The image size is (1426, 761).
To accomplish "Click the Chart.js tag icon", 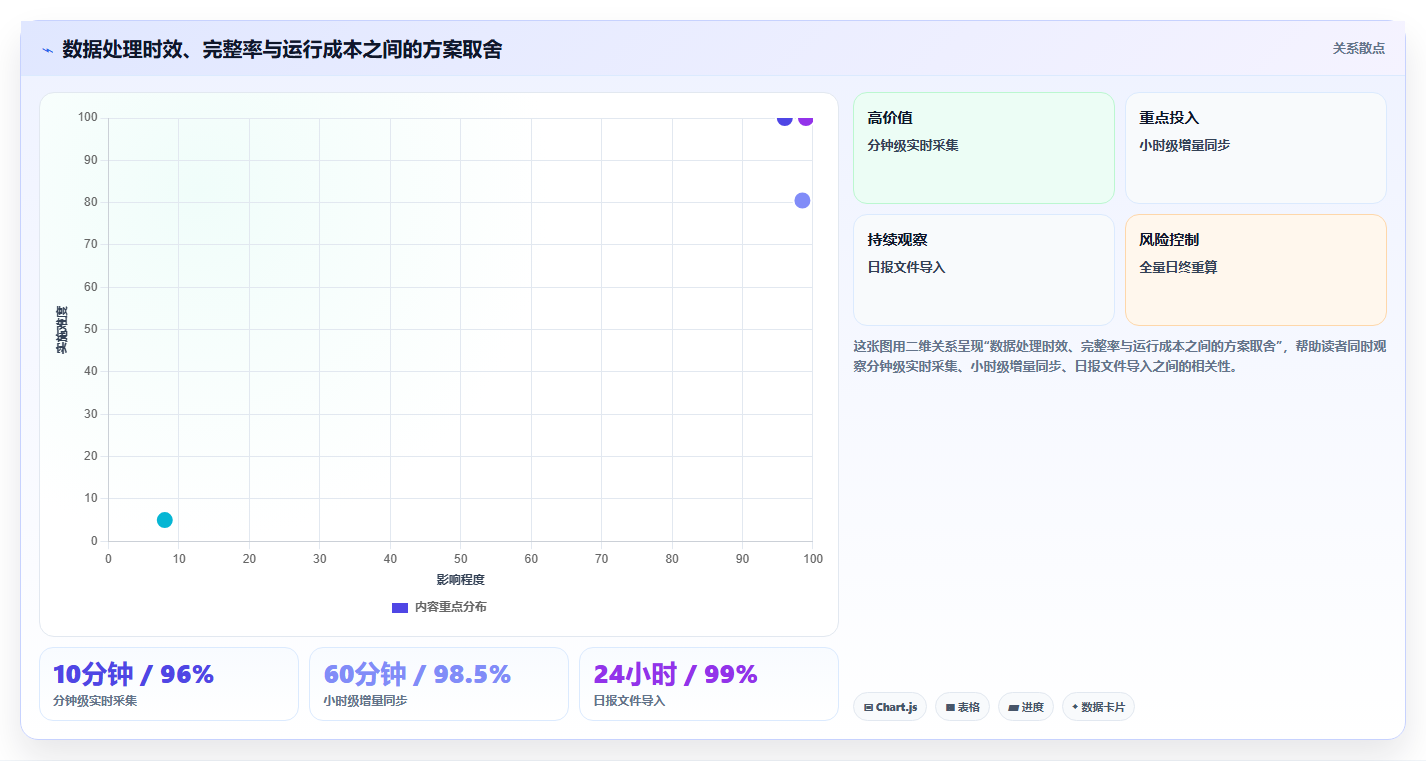I will [x=868, y=707].
